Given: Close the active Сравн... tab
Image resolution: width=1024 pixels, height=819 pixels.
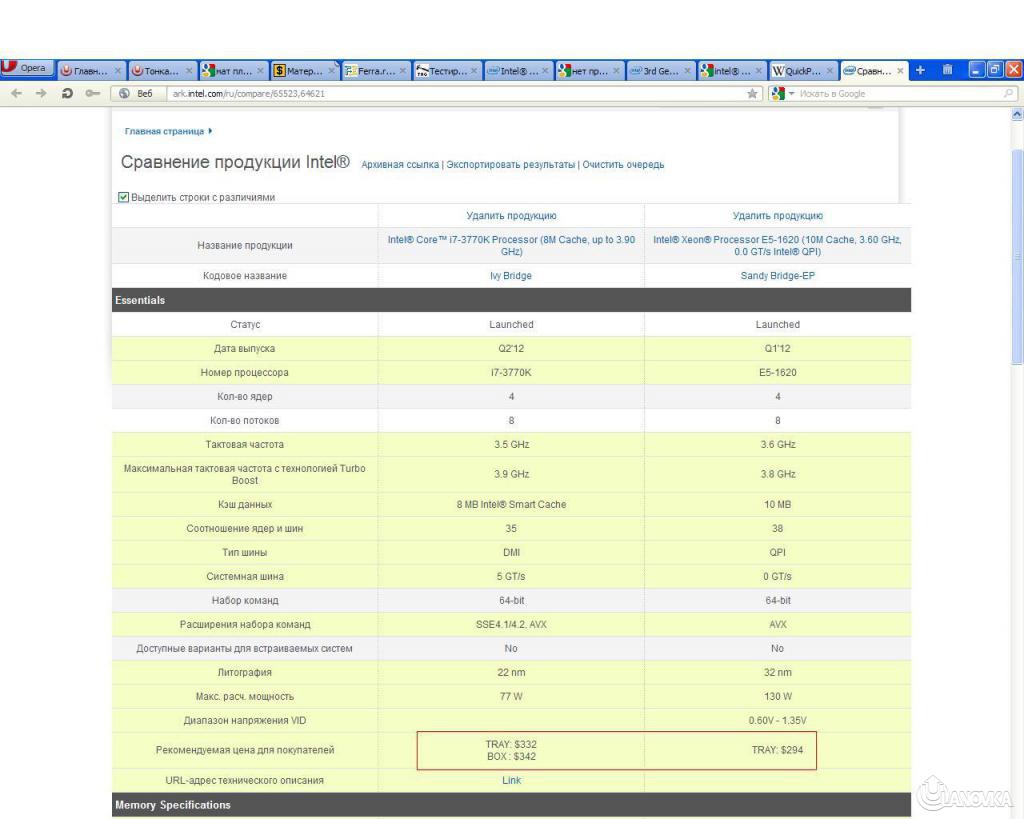Looking at the screenshot, I should coord(900,71).
